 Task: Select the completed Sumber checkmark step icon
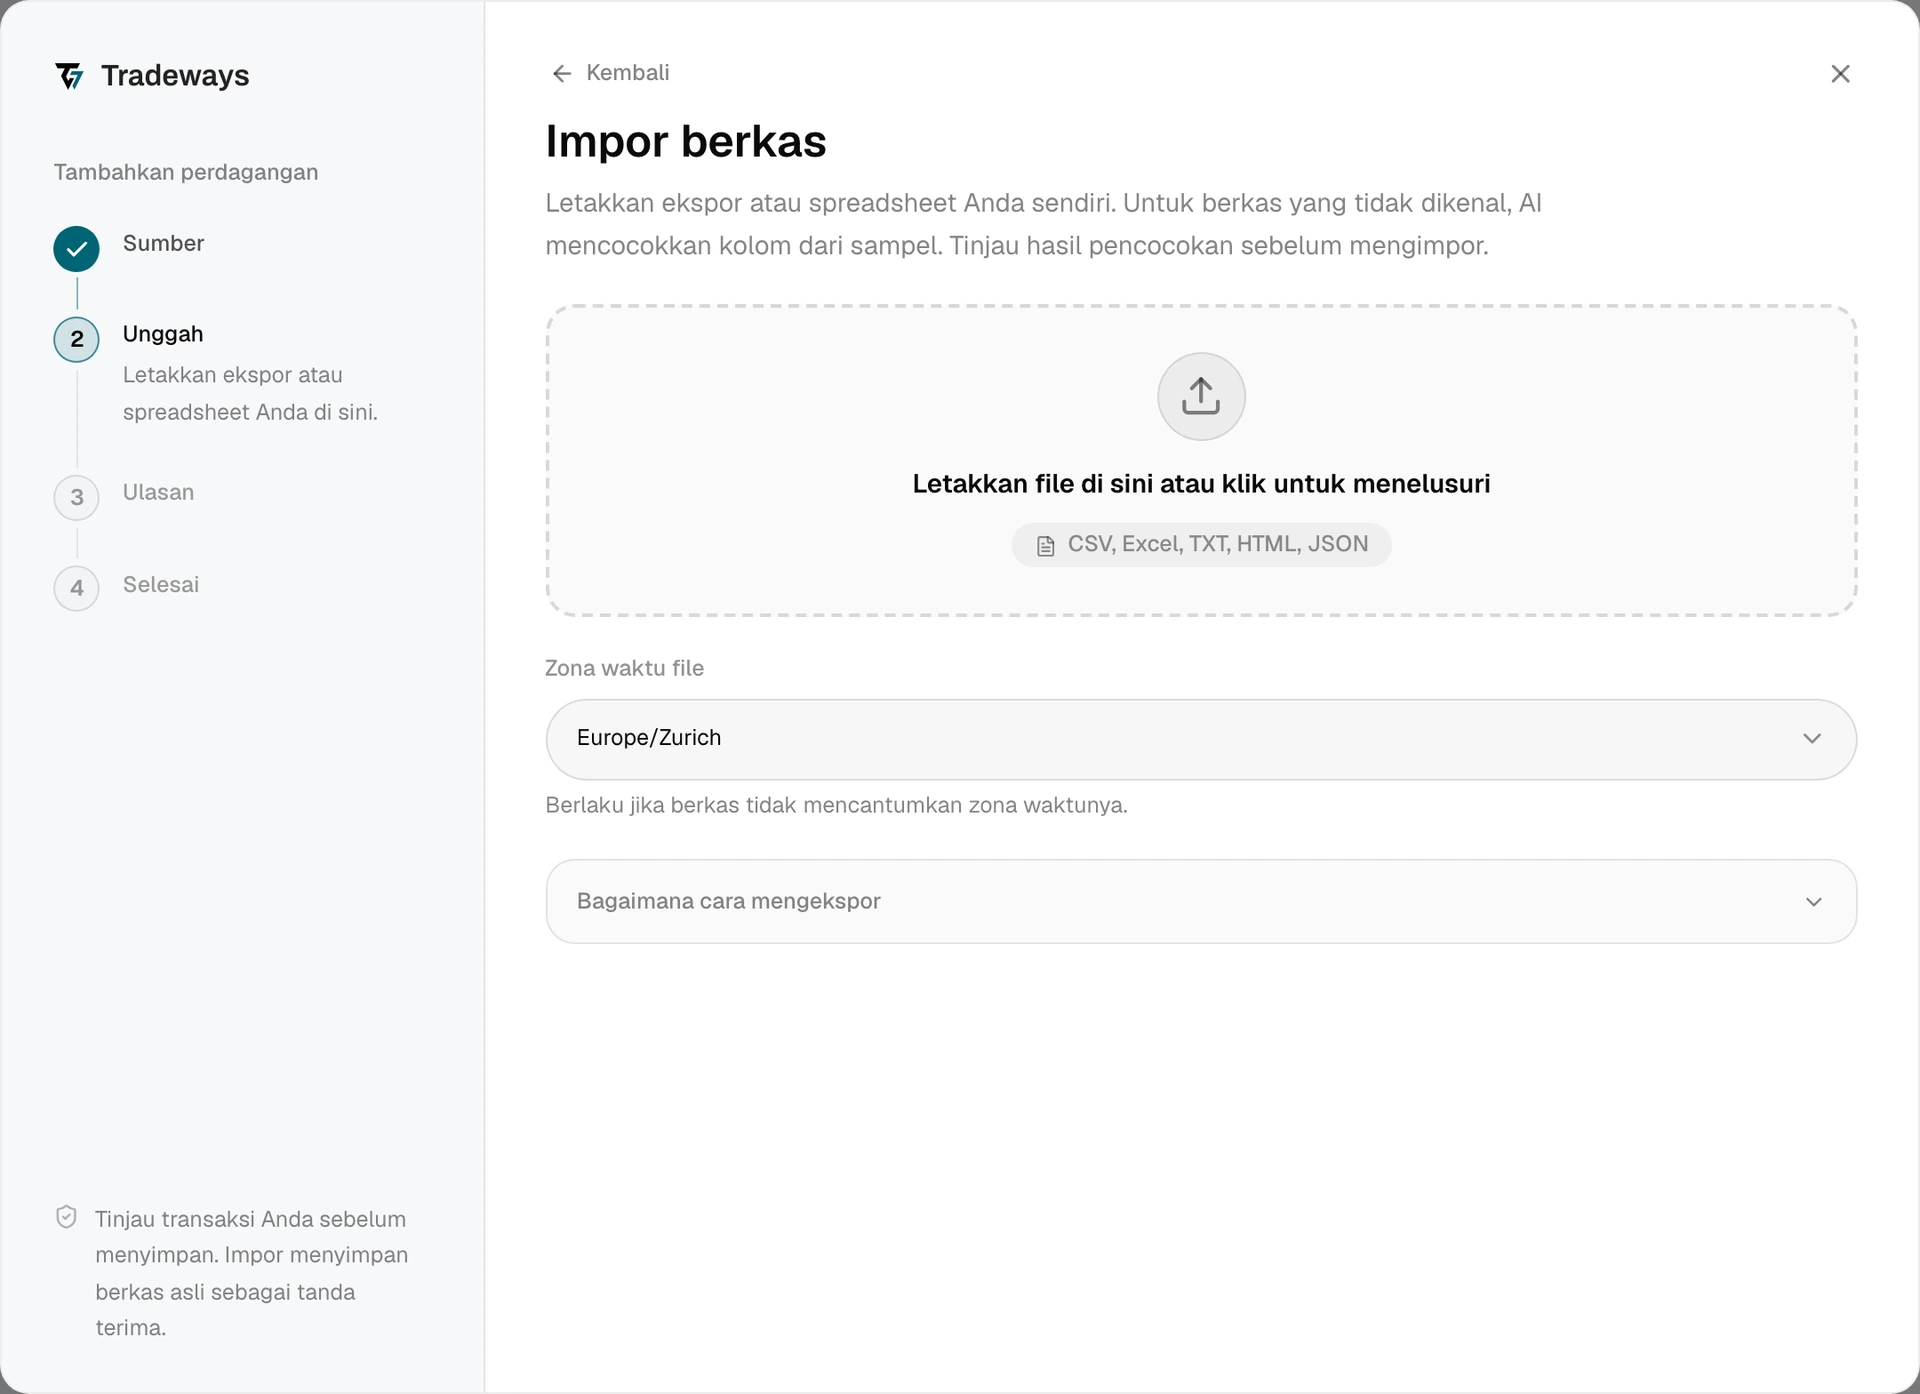(77, 249)
